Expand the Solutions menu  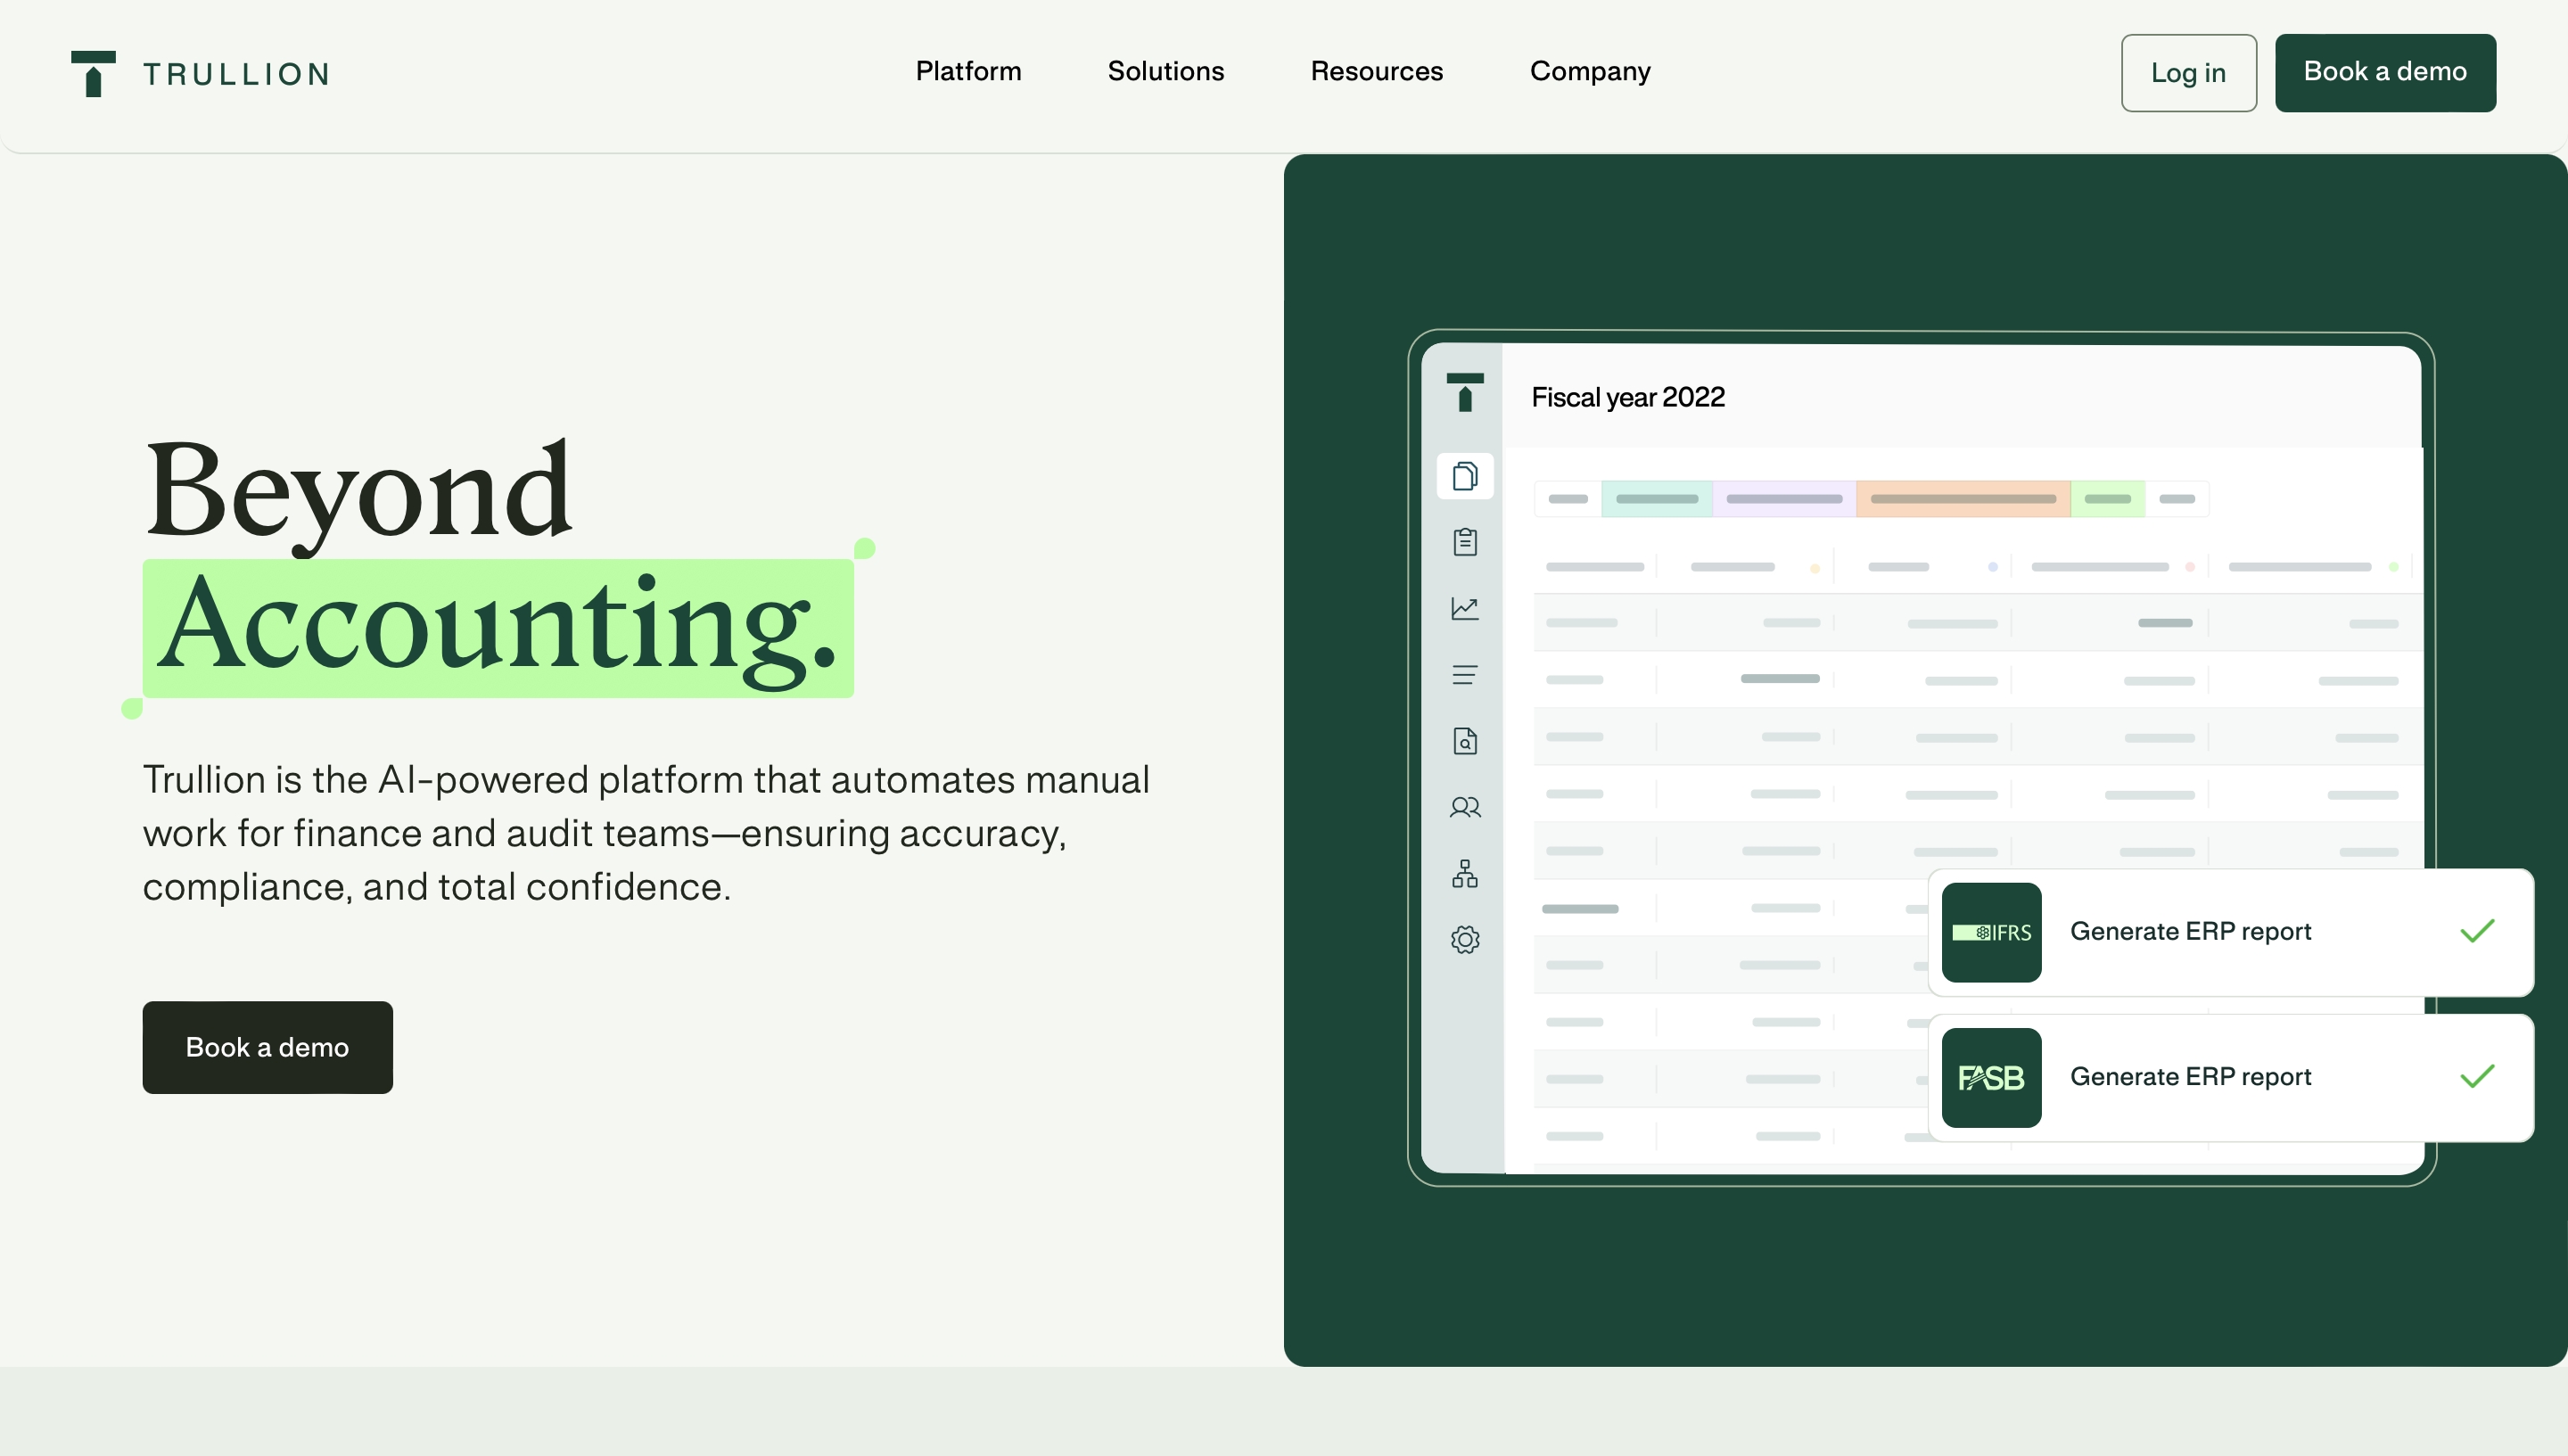click(1165, 72)
